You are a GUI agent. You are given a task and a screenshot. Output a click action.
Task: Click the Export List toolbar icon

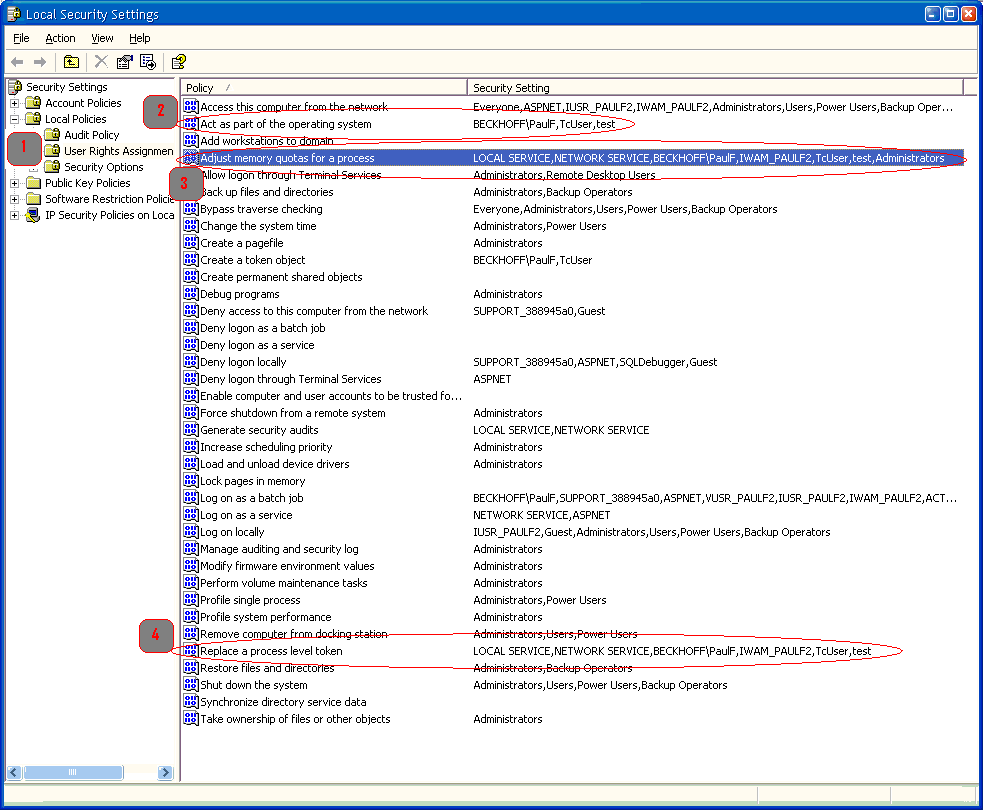coord(147,62)
